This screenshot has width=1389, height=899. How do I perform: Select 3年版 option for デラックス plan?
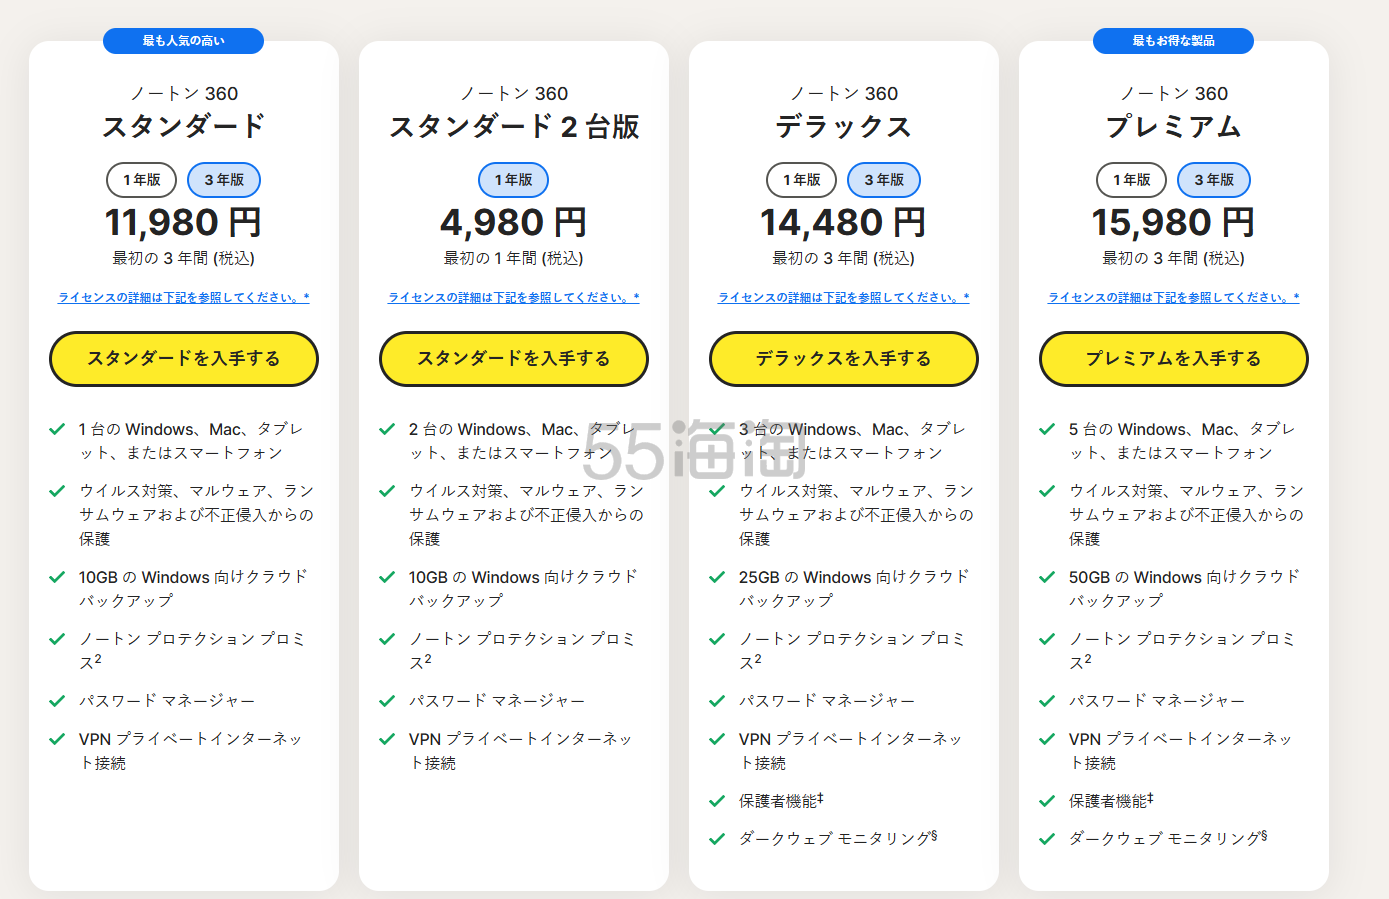884,180
